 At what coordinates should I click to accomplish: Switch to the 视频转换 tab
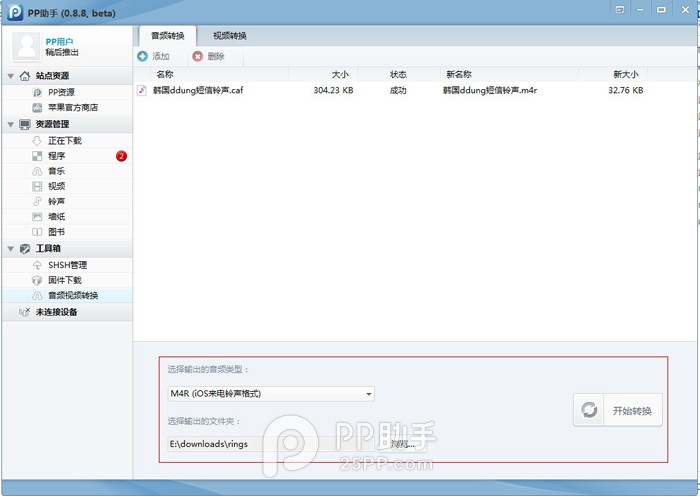coord(229,36)
